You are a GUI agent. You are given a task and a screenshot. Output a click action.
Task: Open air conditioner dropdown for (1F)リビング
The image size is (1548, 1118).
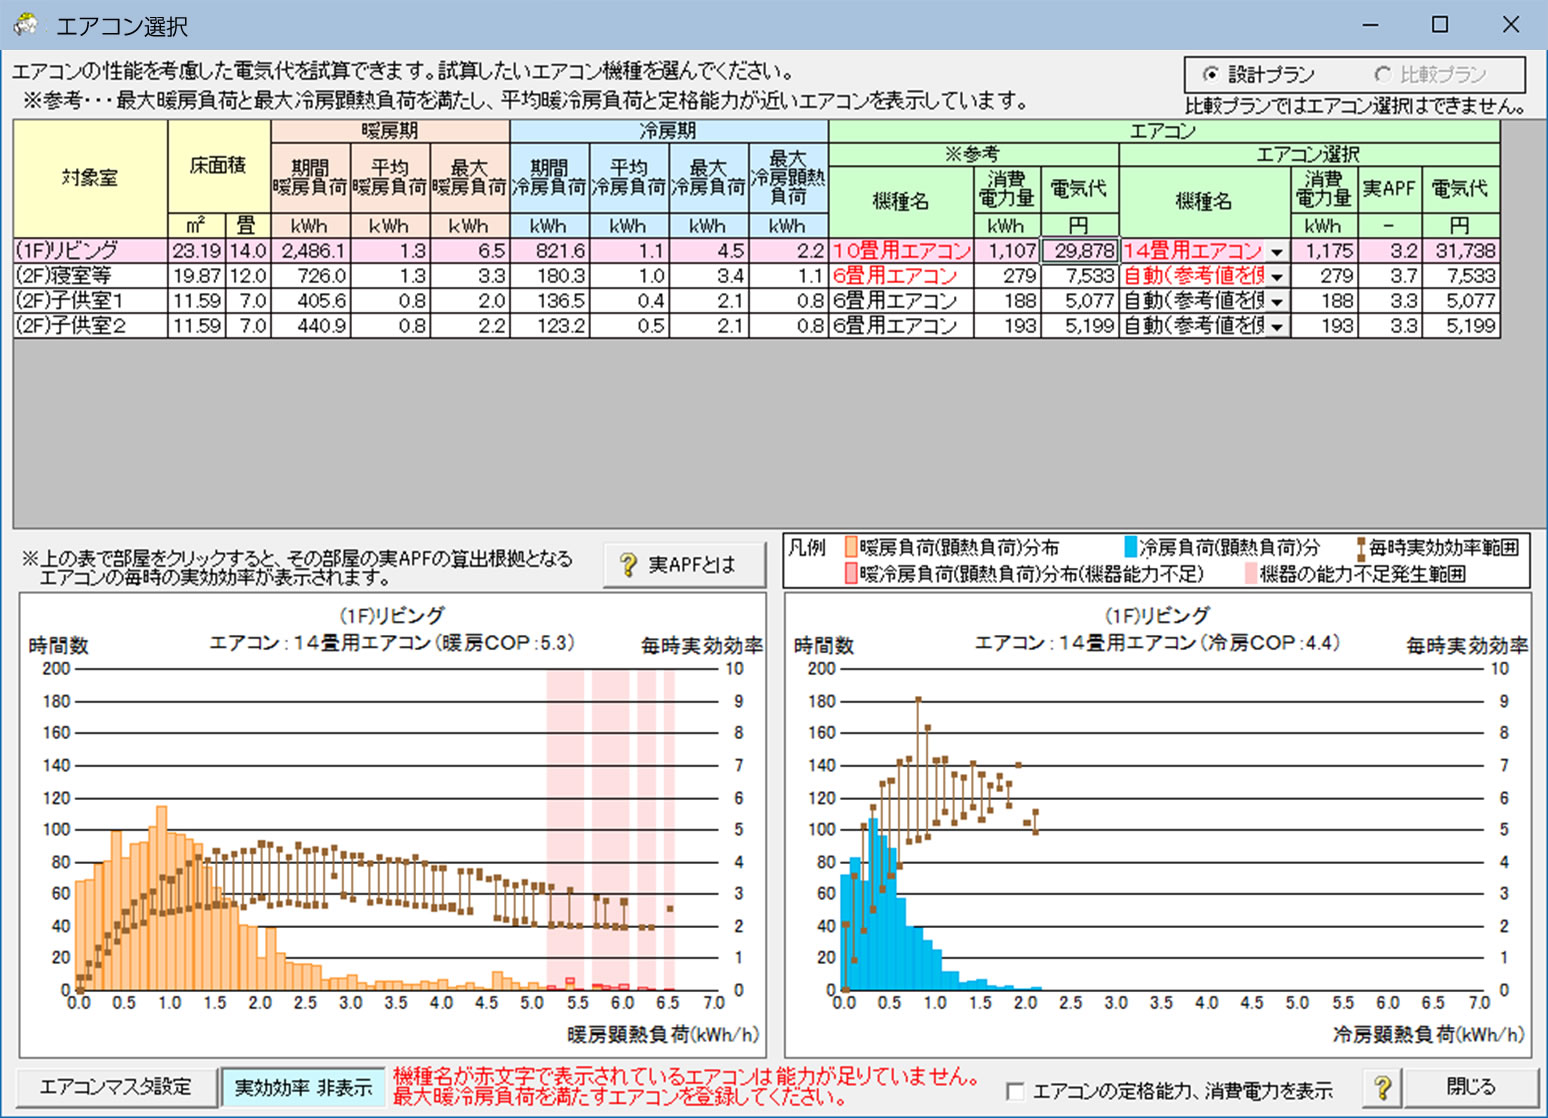[x=1277, y=252]
